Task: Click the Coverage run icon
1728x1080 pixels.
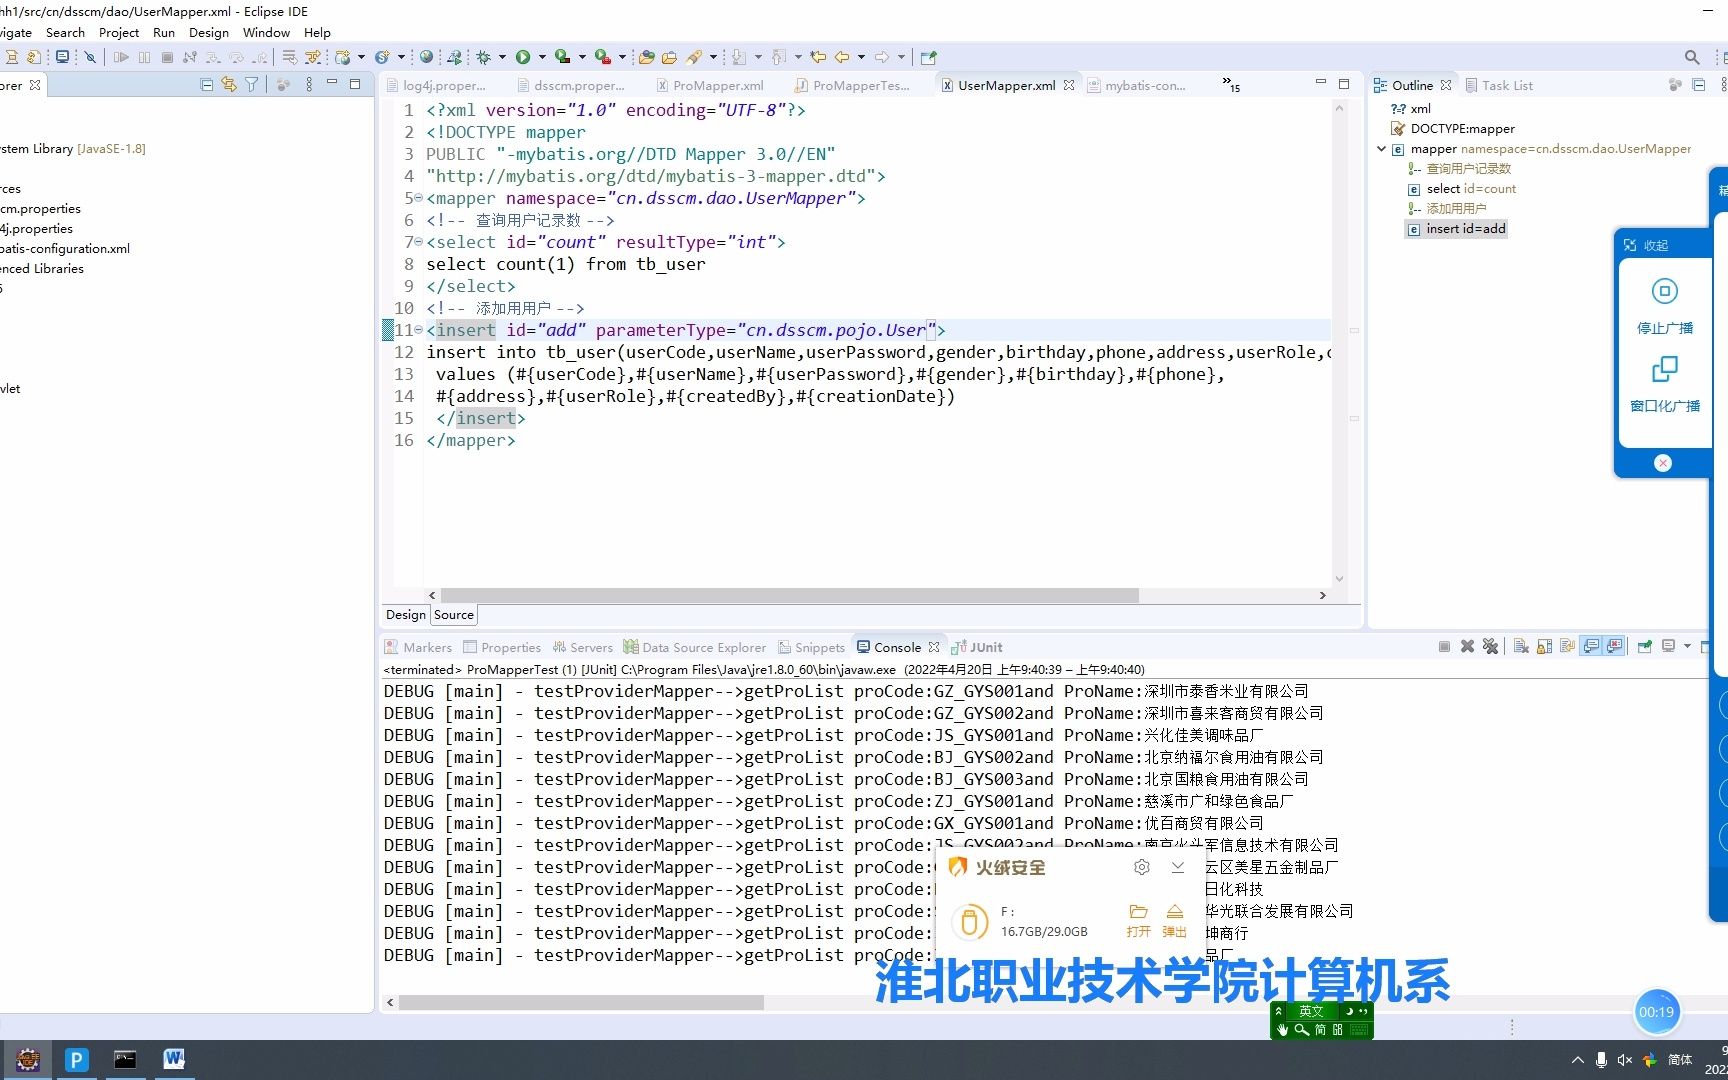Action: click(563, 57)
